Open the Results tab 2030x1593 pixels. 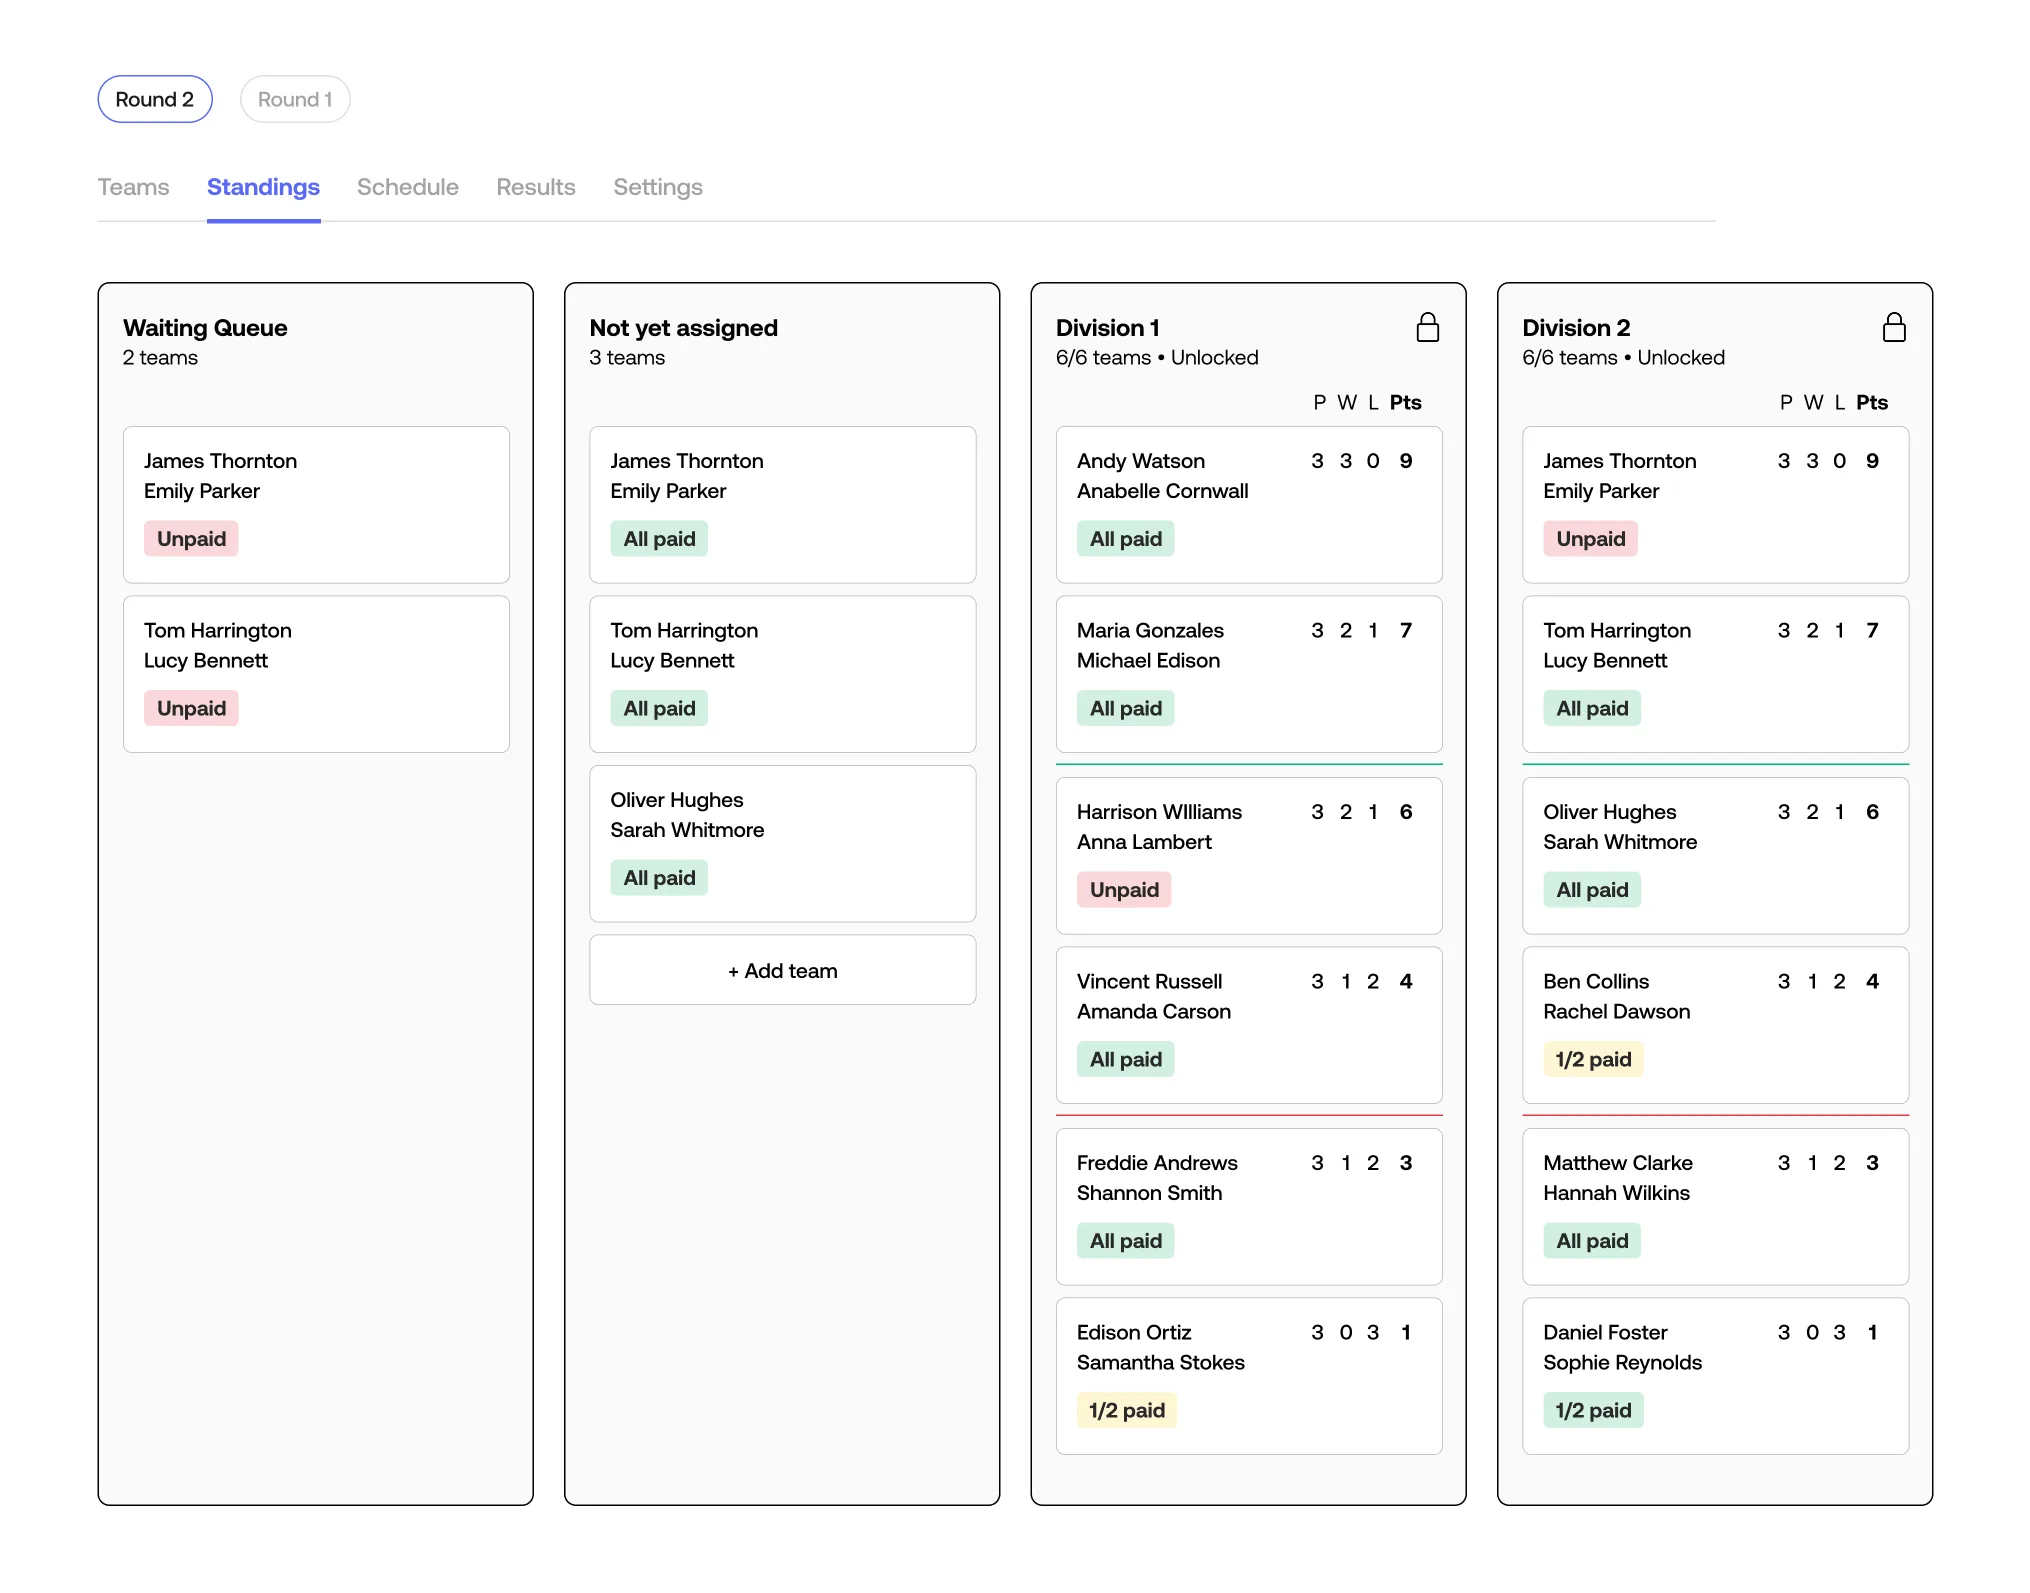[x=536, y=187]
